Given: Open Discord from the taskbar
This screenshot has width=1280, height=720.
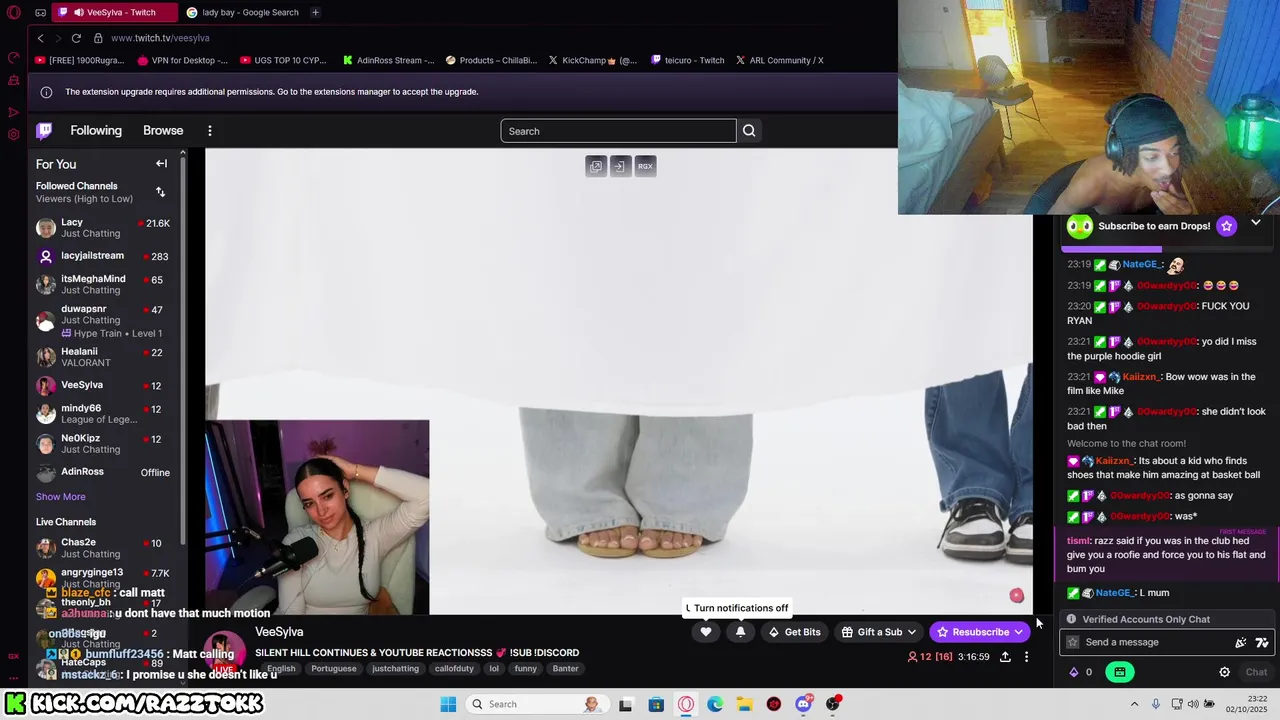Looking at the screenshot, I should coord(803,704).
